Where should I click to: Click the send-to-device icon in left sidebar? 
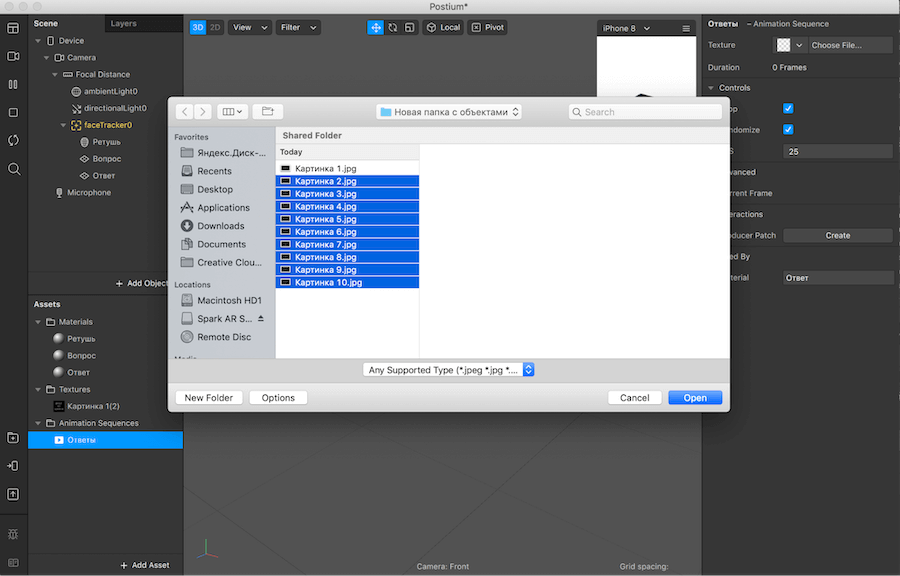pyautogui.click(x=13, y=466)
